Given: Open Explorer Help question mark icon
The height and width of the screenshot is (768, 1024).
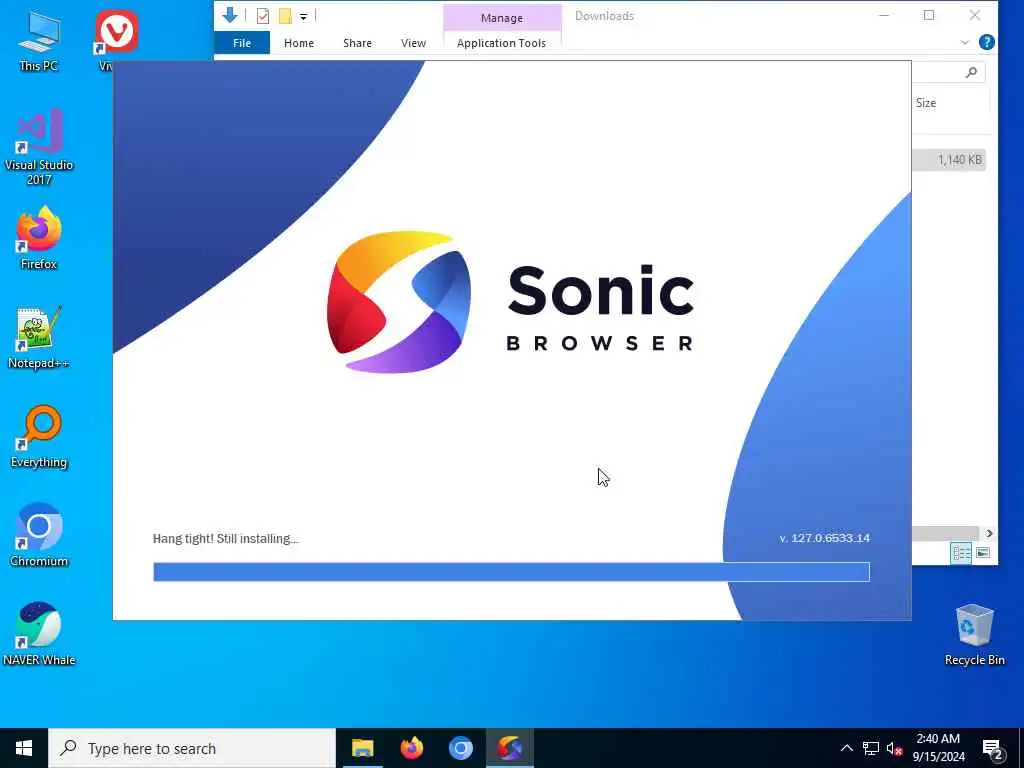Looking at the screenshot, I should (x=987, y=42).
